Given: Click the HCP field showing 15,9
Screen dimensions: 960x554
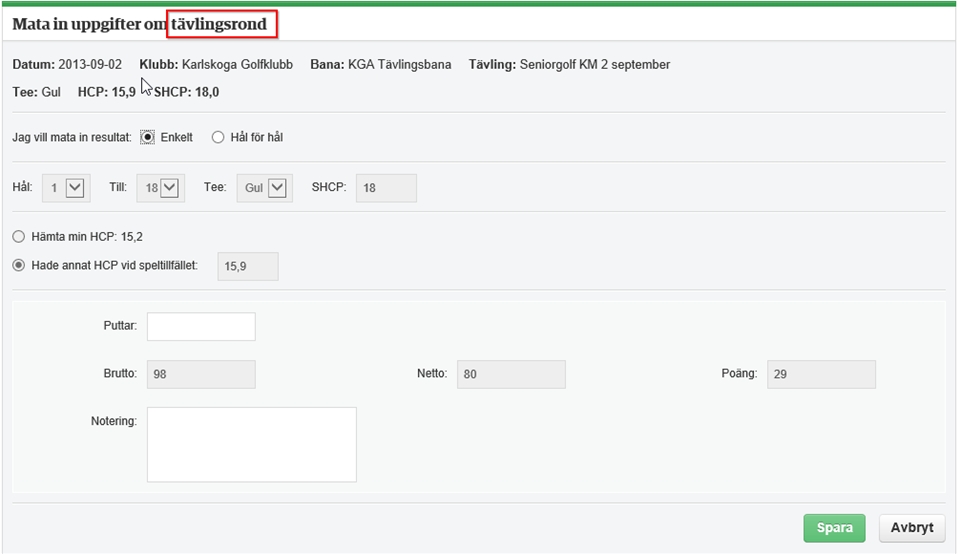Looking at the screenshot, I should point(248,266).
